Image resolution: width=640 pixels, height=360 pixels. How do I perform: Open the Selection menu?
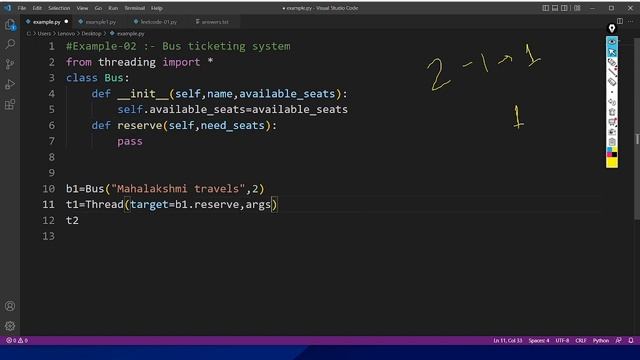[x=59, y=8]
